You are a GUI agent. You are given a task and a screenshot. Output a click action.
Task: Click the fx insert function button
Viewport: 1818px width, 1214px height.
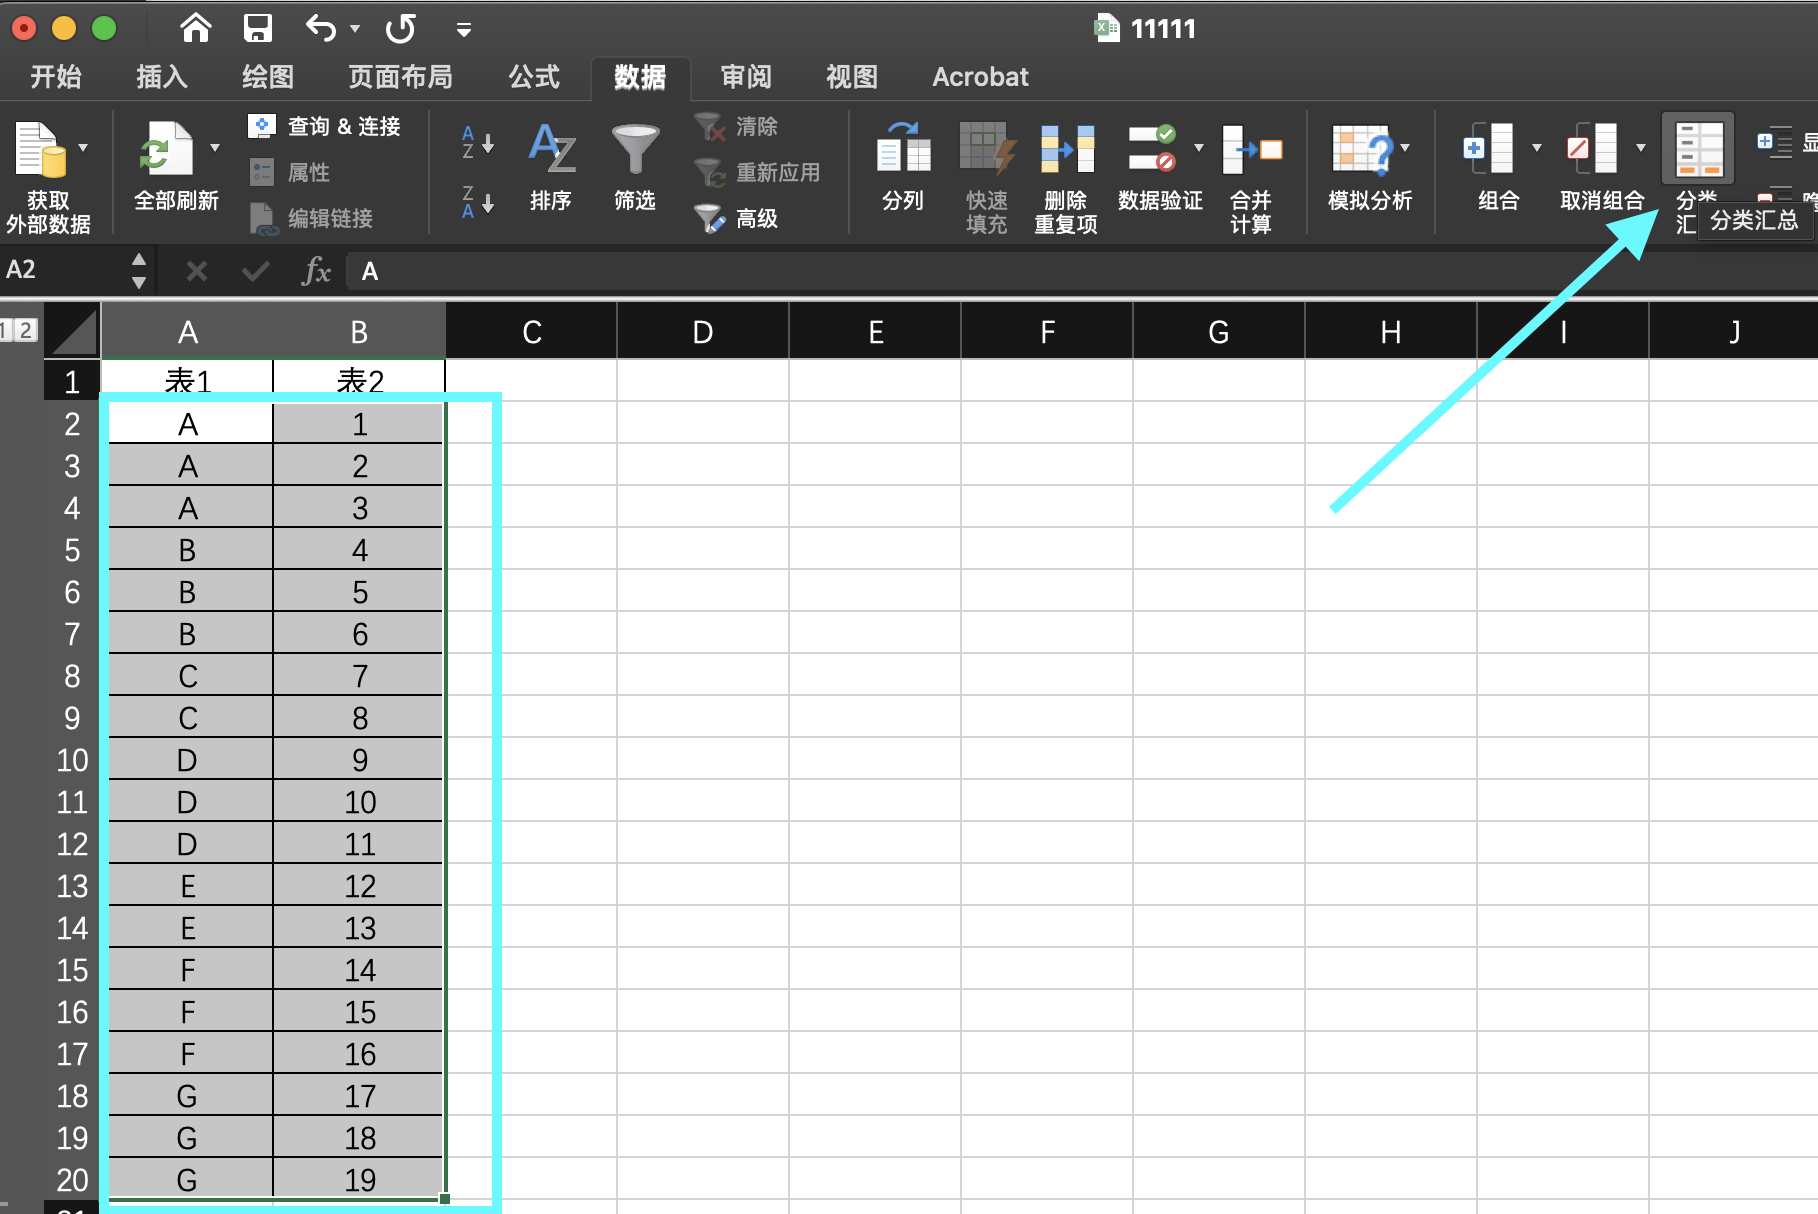point(316,271)
